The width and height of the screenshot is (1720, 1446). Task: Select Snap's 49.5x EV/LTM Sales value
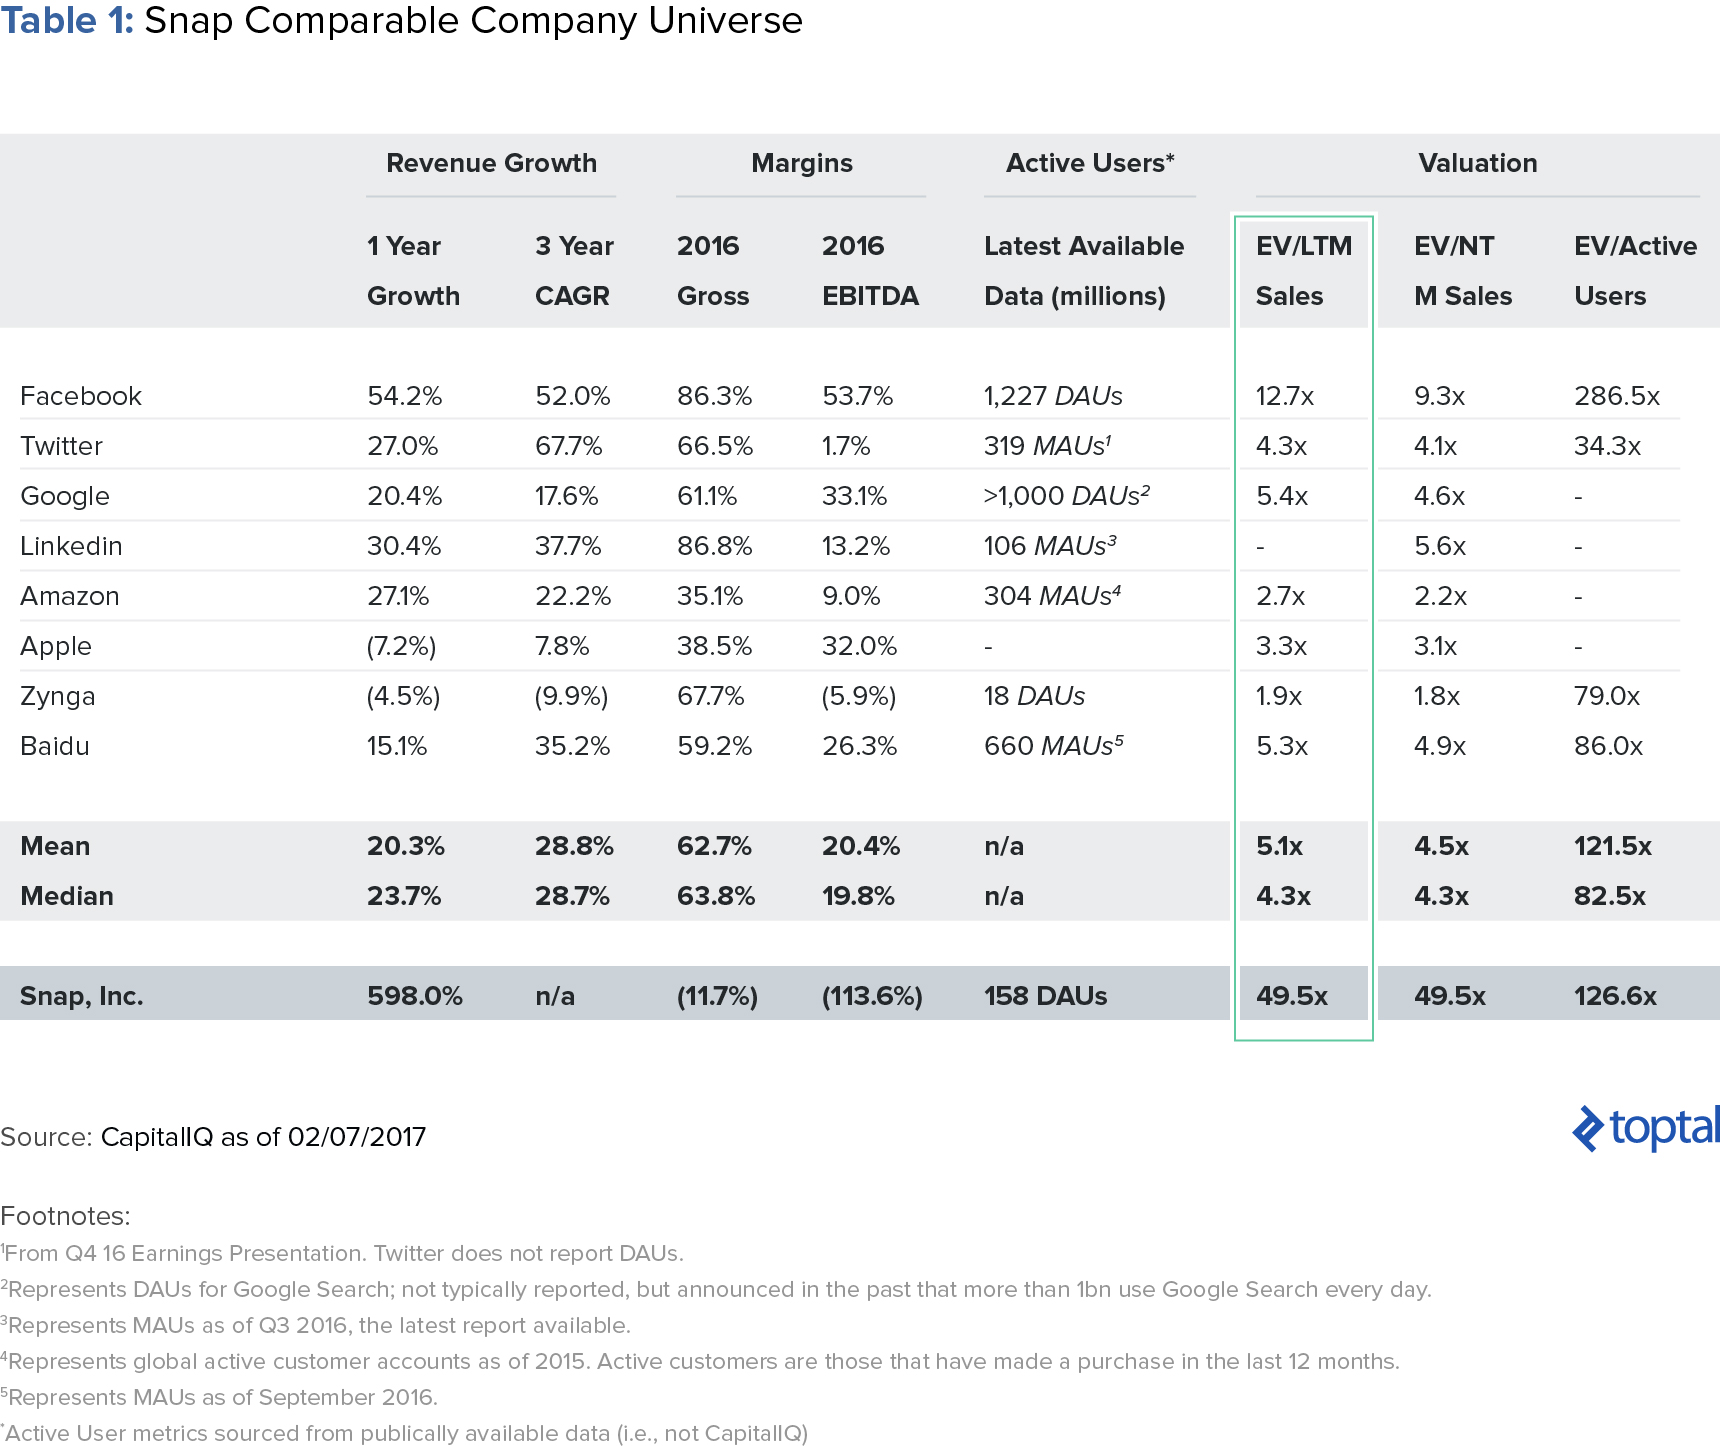1291,996
